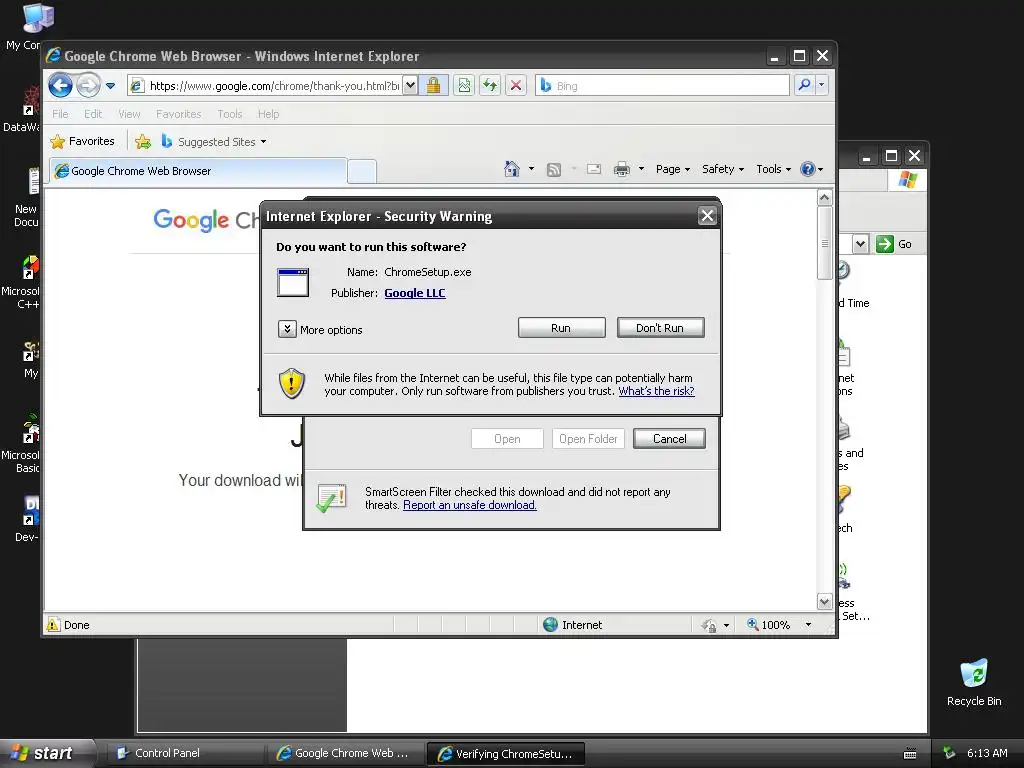
Task: Click the Favorites star button
Action: click(x=83, y=141)
